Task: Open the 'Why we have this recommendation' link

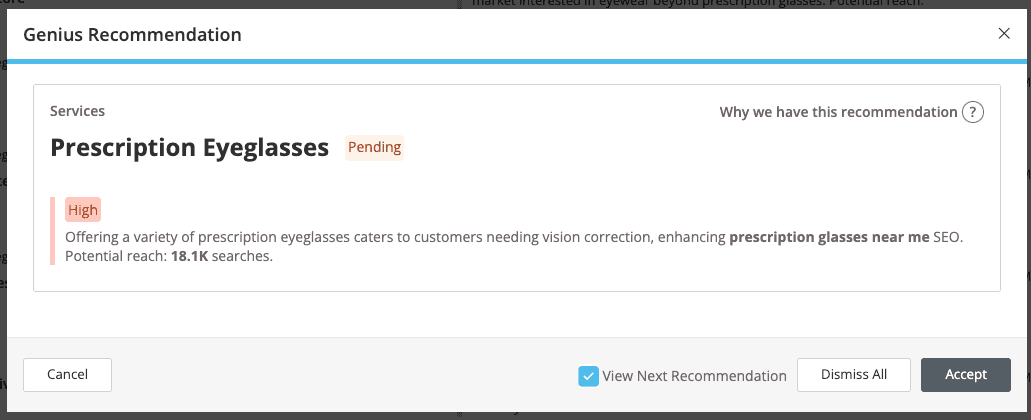Action: tap(838, 112)
